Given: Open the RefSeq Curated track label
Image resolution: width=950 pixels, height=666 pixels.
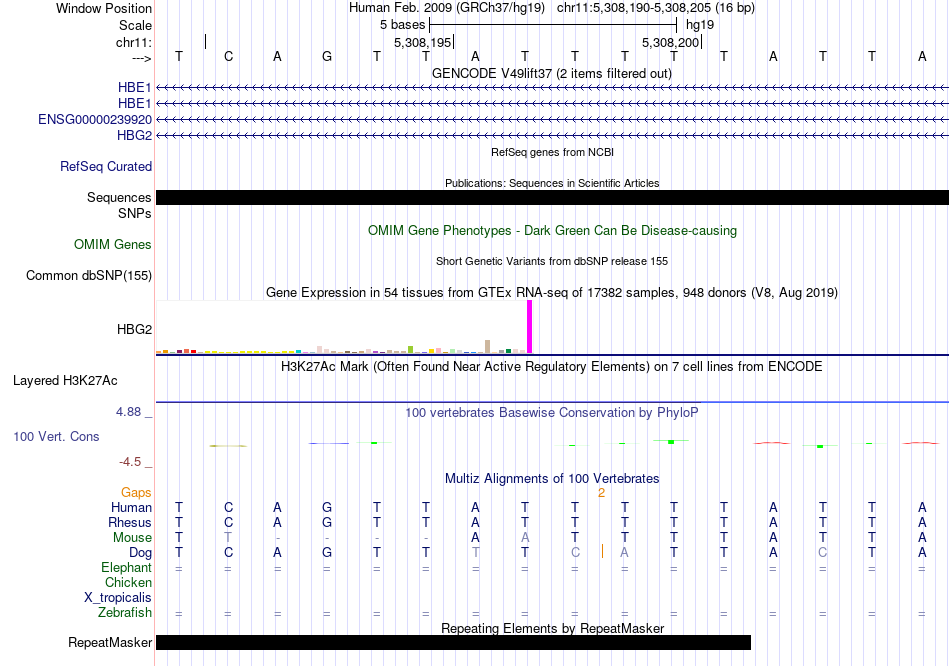Looking at the screenshot, I should pyautogui.click(x=106, y=167).
